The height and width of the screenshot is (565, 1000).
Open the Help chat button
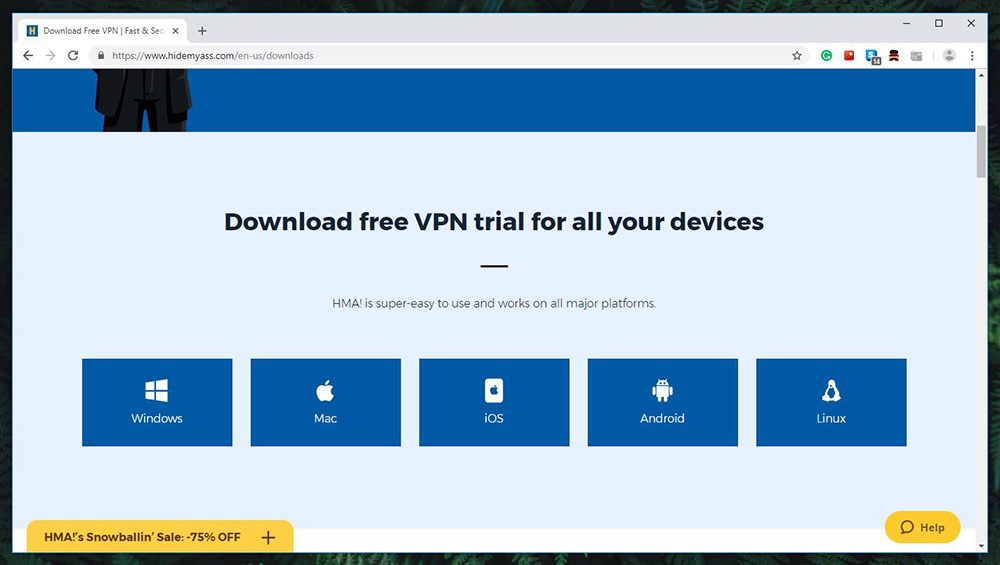[922, 527]
